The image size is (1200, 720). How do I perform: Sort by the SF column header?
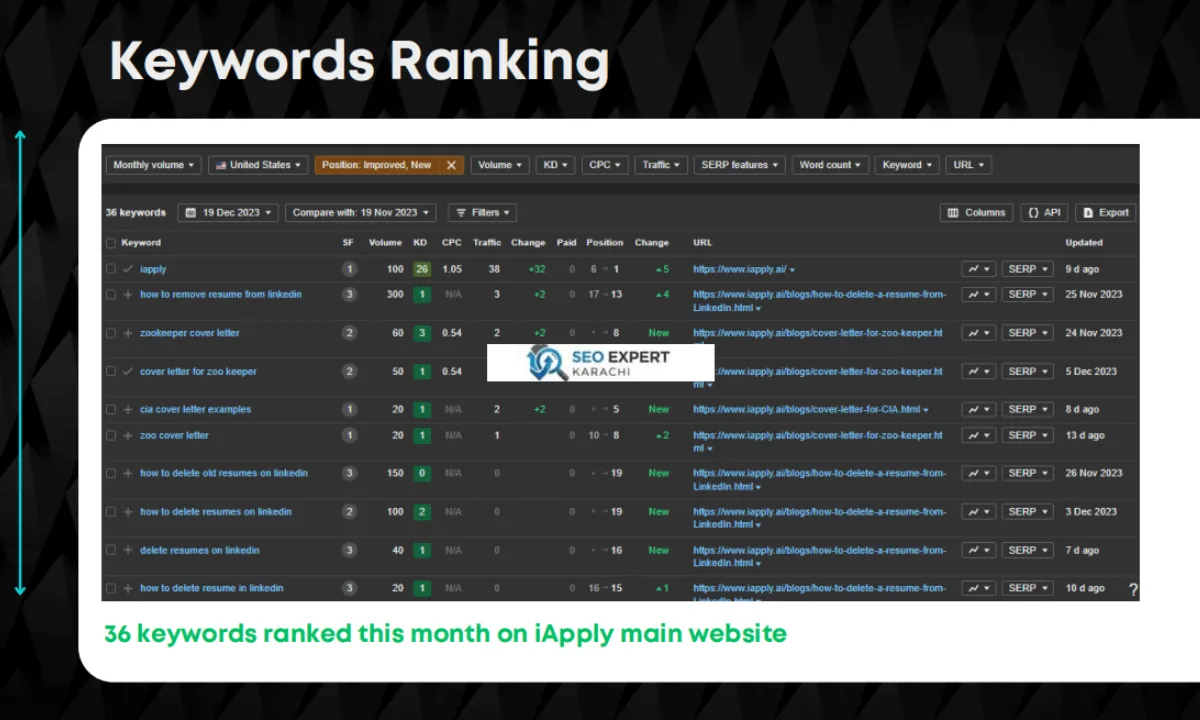pyautogui.click(x=348, y=243)
